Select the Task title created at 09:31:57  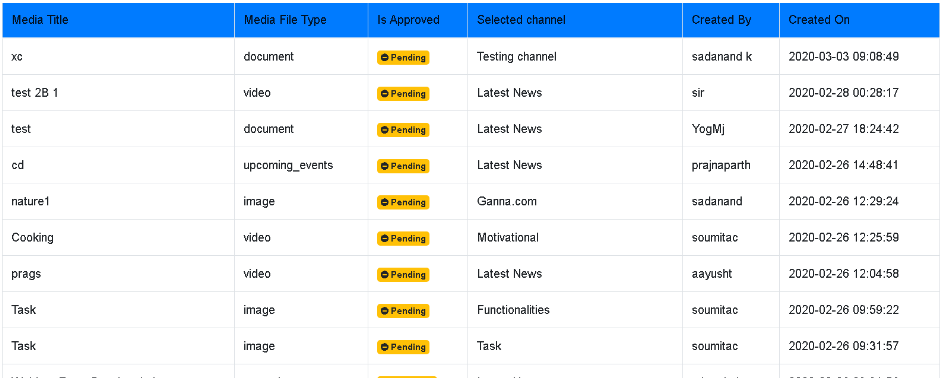tap(23, 346)
